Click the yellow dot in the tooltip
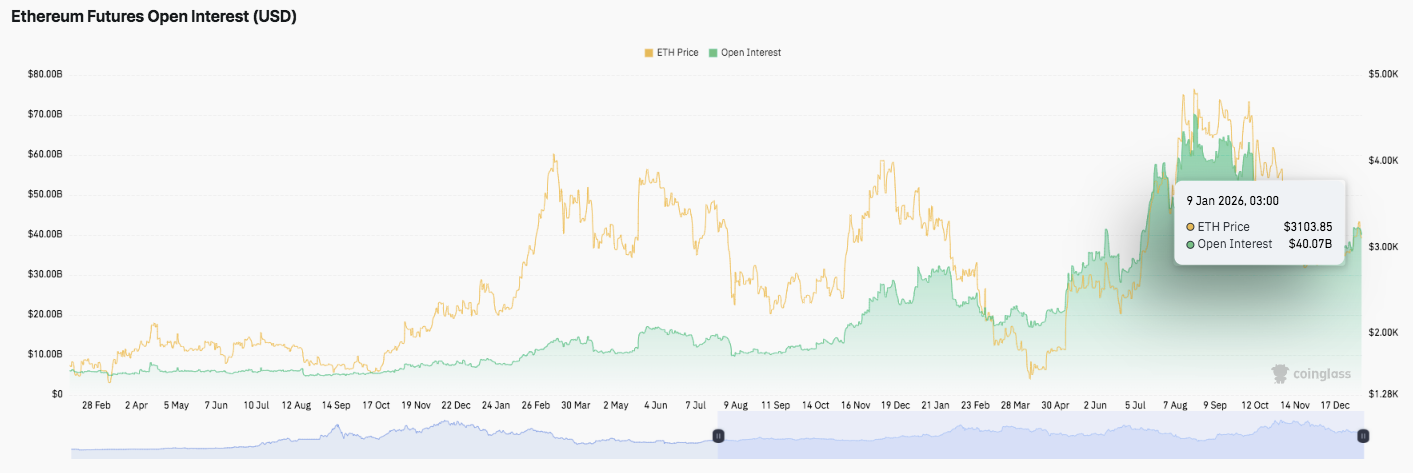Screen dimensions: 1413x473 pos(1190,227)
